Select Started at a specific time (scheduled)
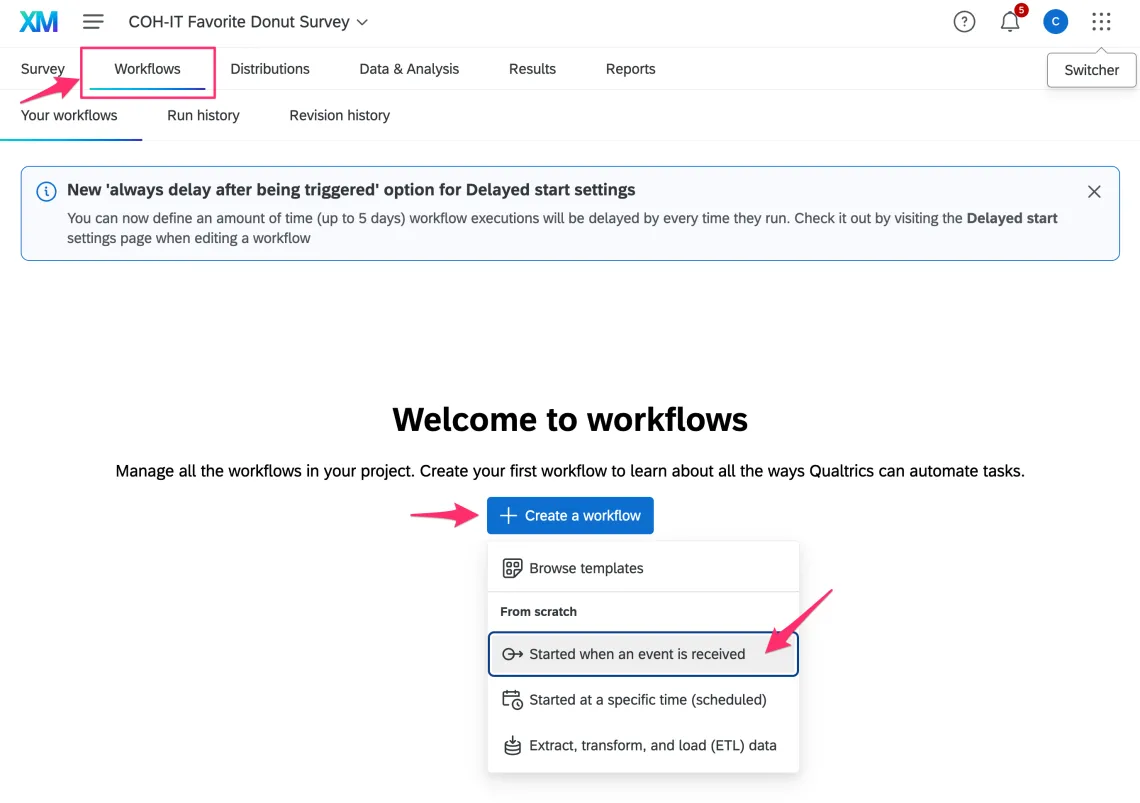Viewport: 1140px width, 803px height. coord(643,700)
